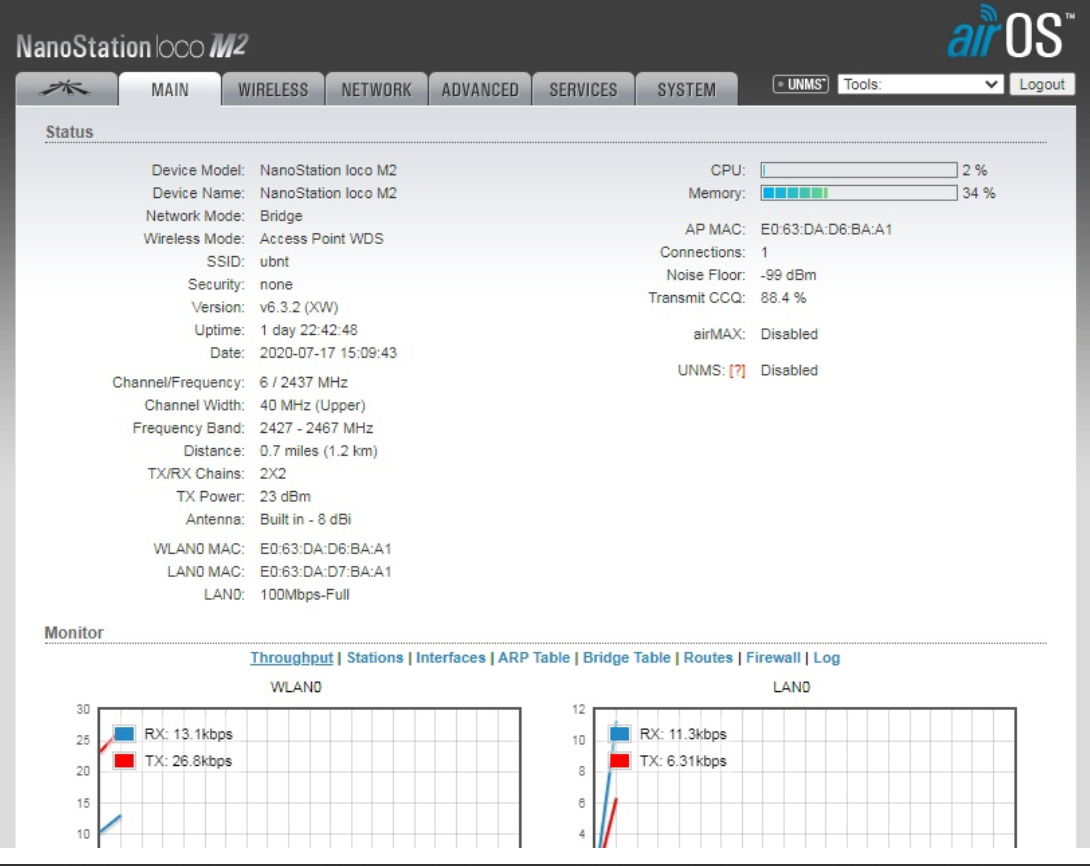Click the Noise Floor value -99 dBm

coord(788,275)
